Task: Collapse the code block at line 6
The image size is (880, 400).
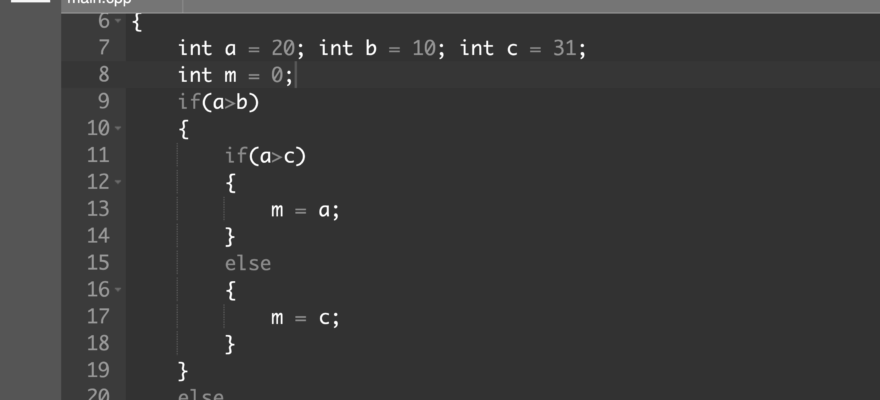Action: point(118,21)
